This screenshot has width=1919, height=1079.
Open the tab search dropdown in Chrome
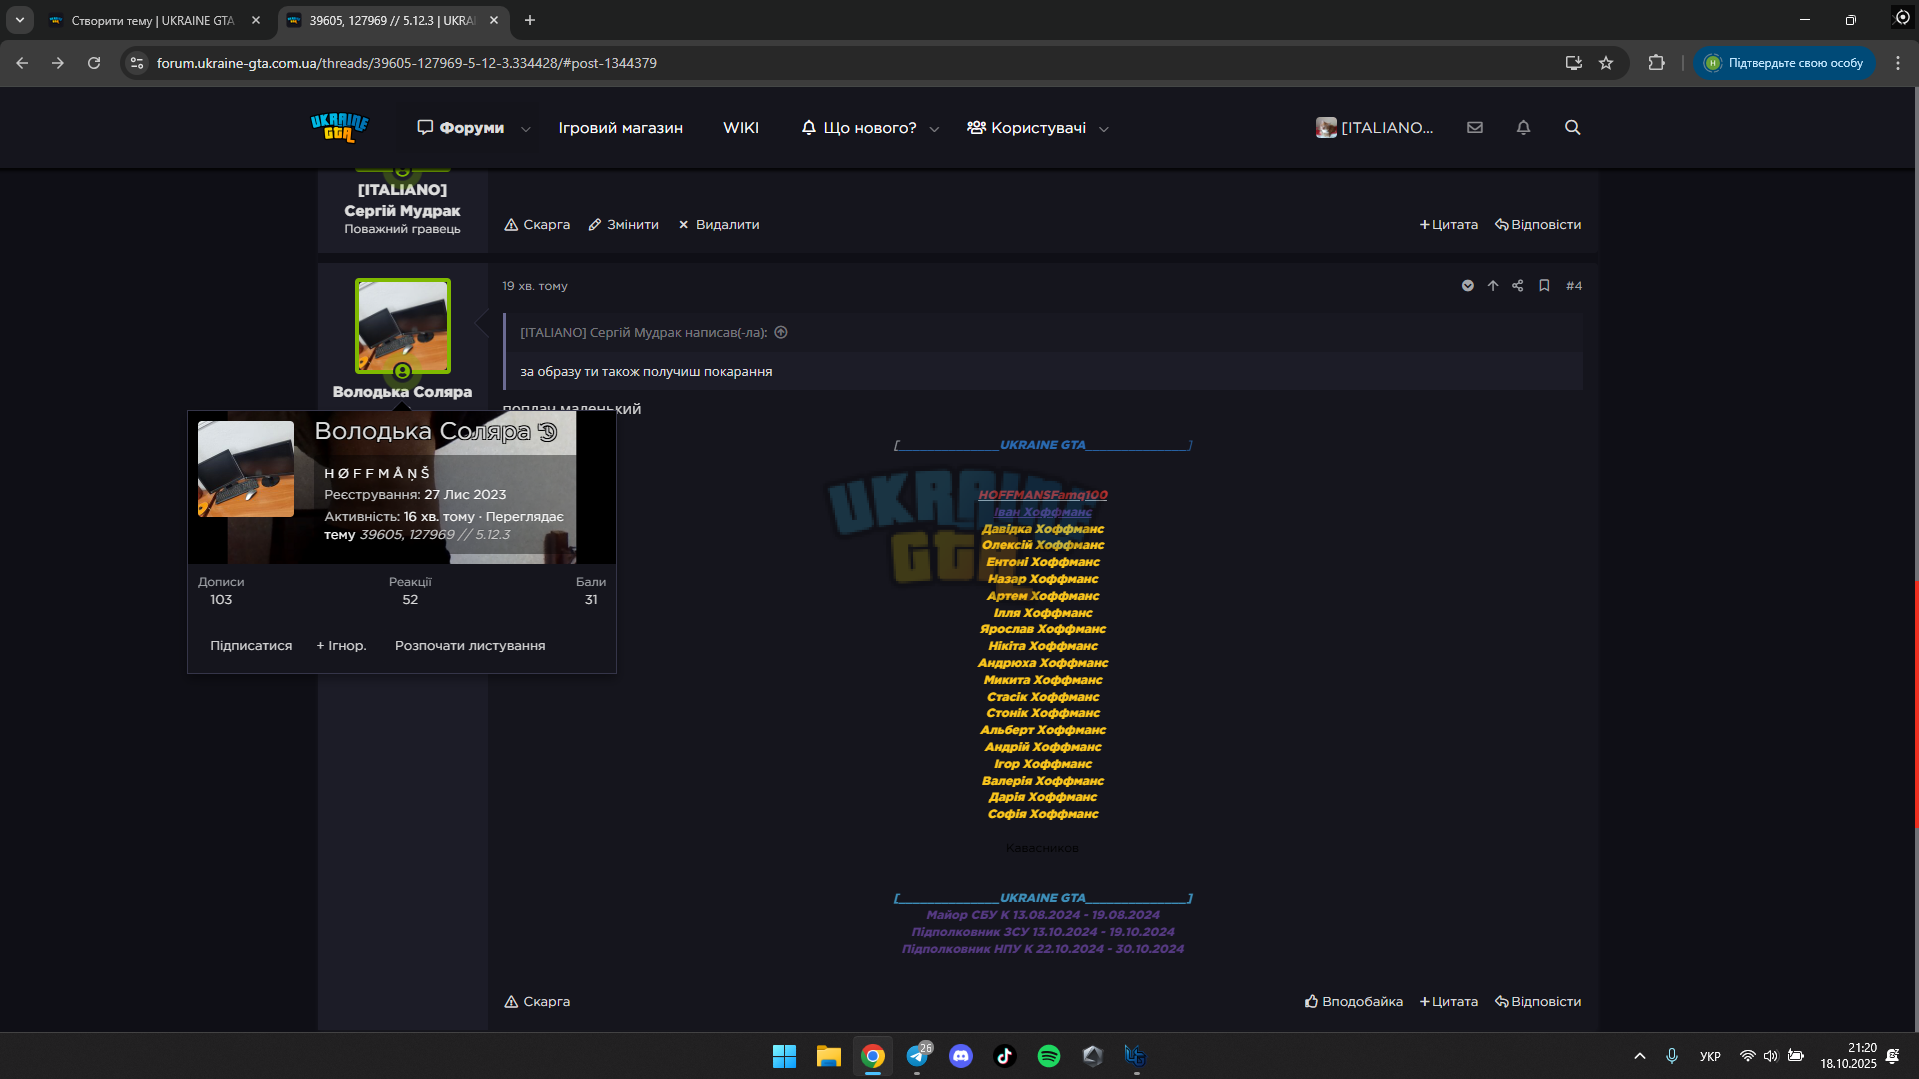[x=20, y=20]
